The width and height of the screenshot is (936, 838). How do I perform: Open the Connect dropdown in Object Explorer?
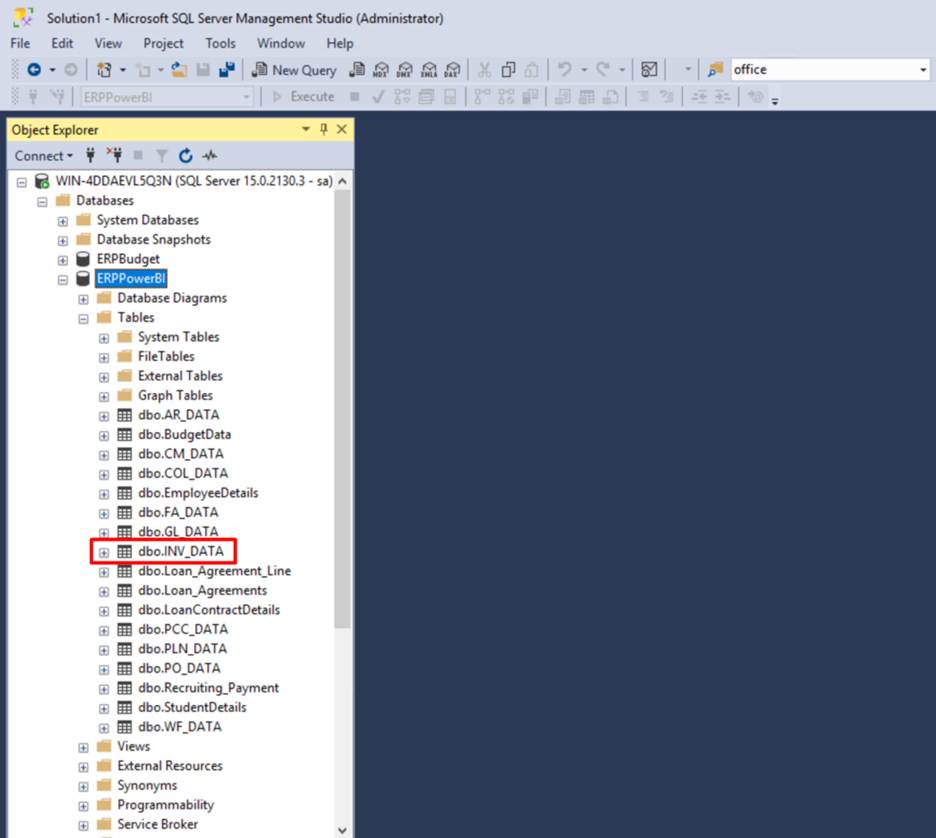[x=44, y=156]
